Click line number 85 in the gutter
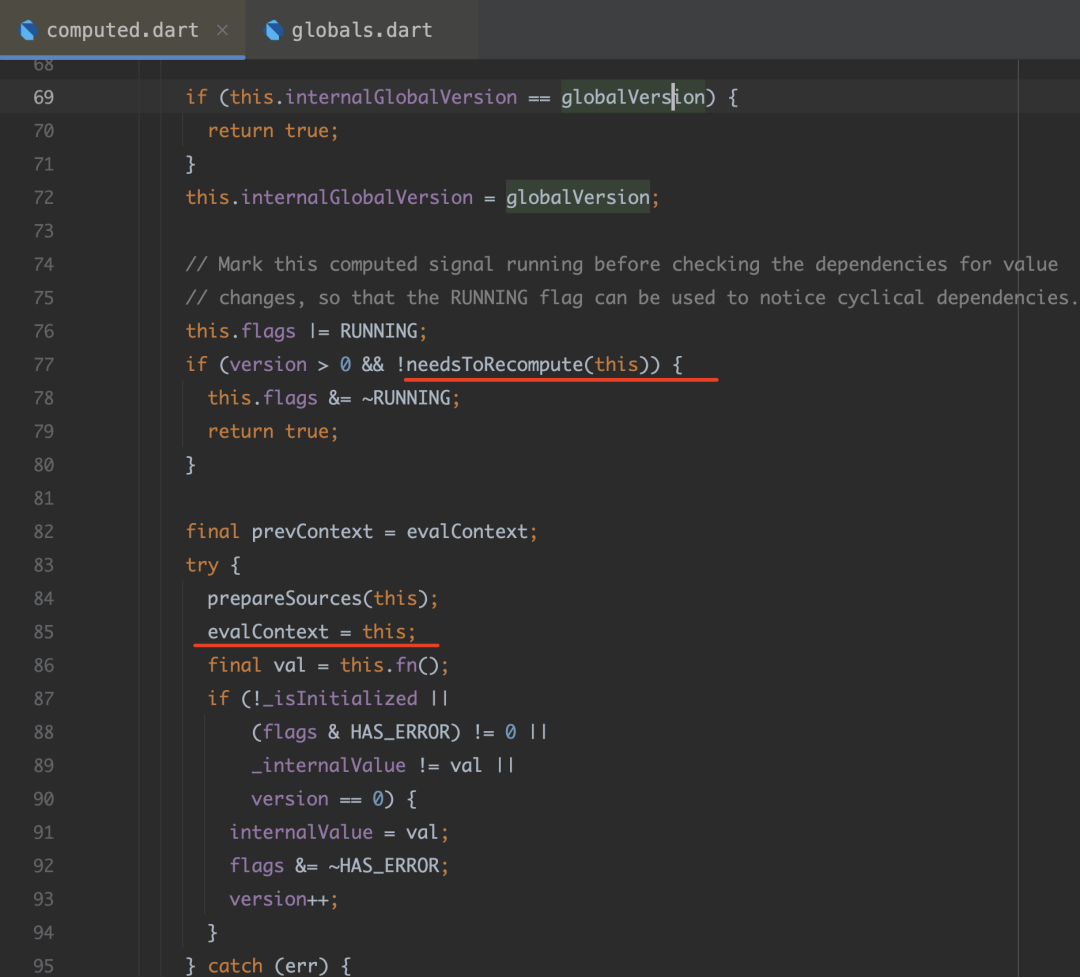The height and width of the screenshot is (977, 1080). [43, 632]
